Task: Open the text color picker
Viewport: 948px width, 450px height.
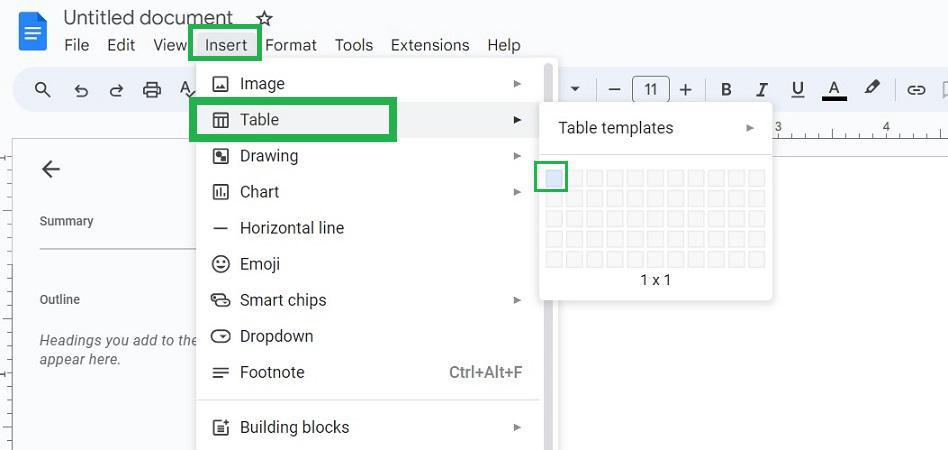Action: (x=834, y=90)
